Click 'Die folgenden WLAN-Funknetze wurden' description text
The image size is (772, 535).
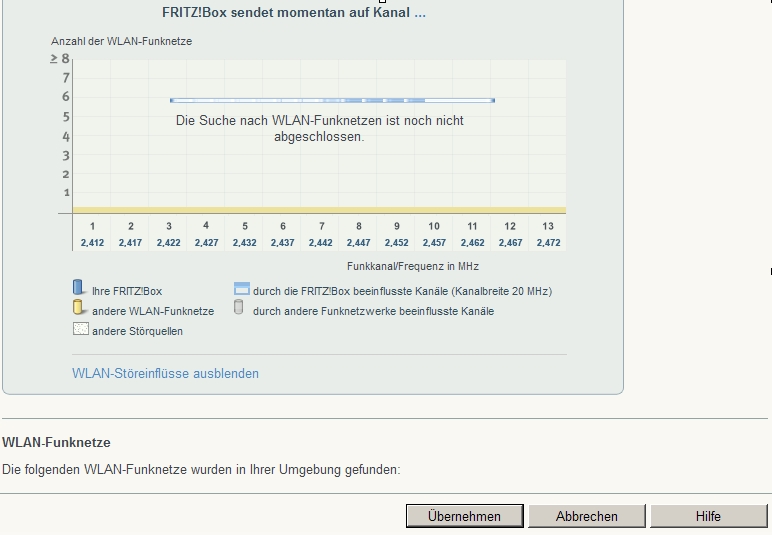point(201,470)
